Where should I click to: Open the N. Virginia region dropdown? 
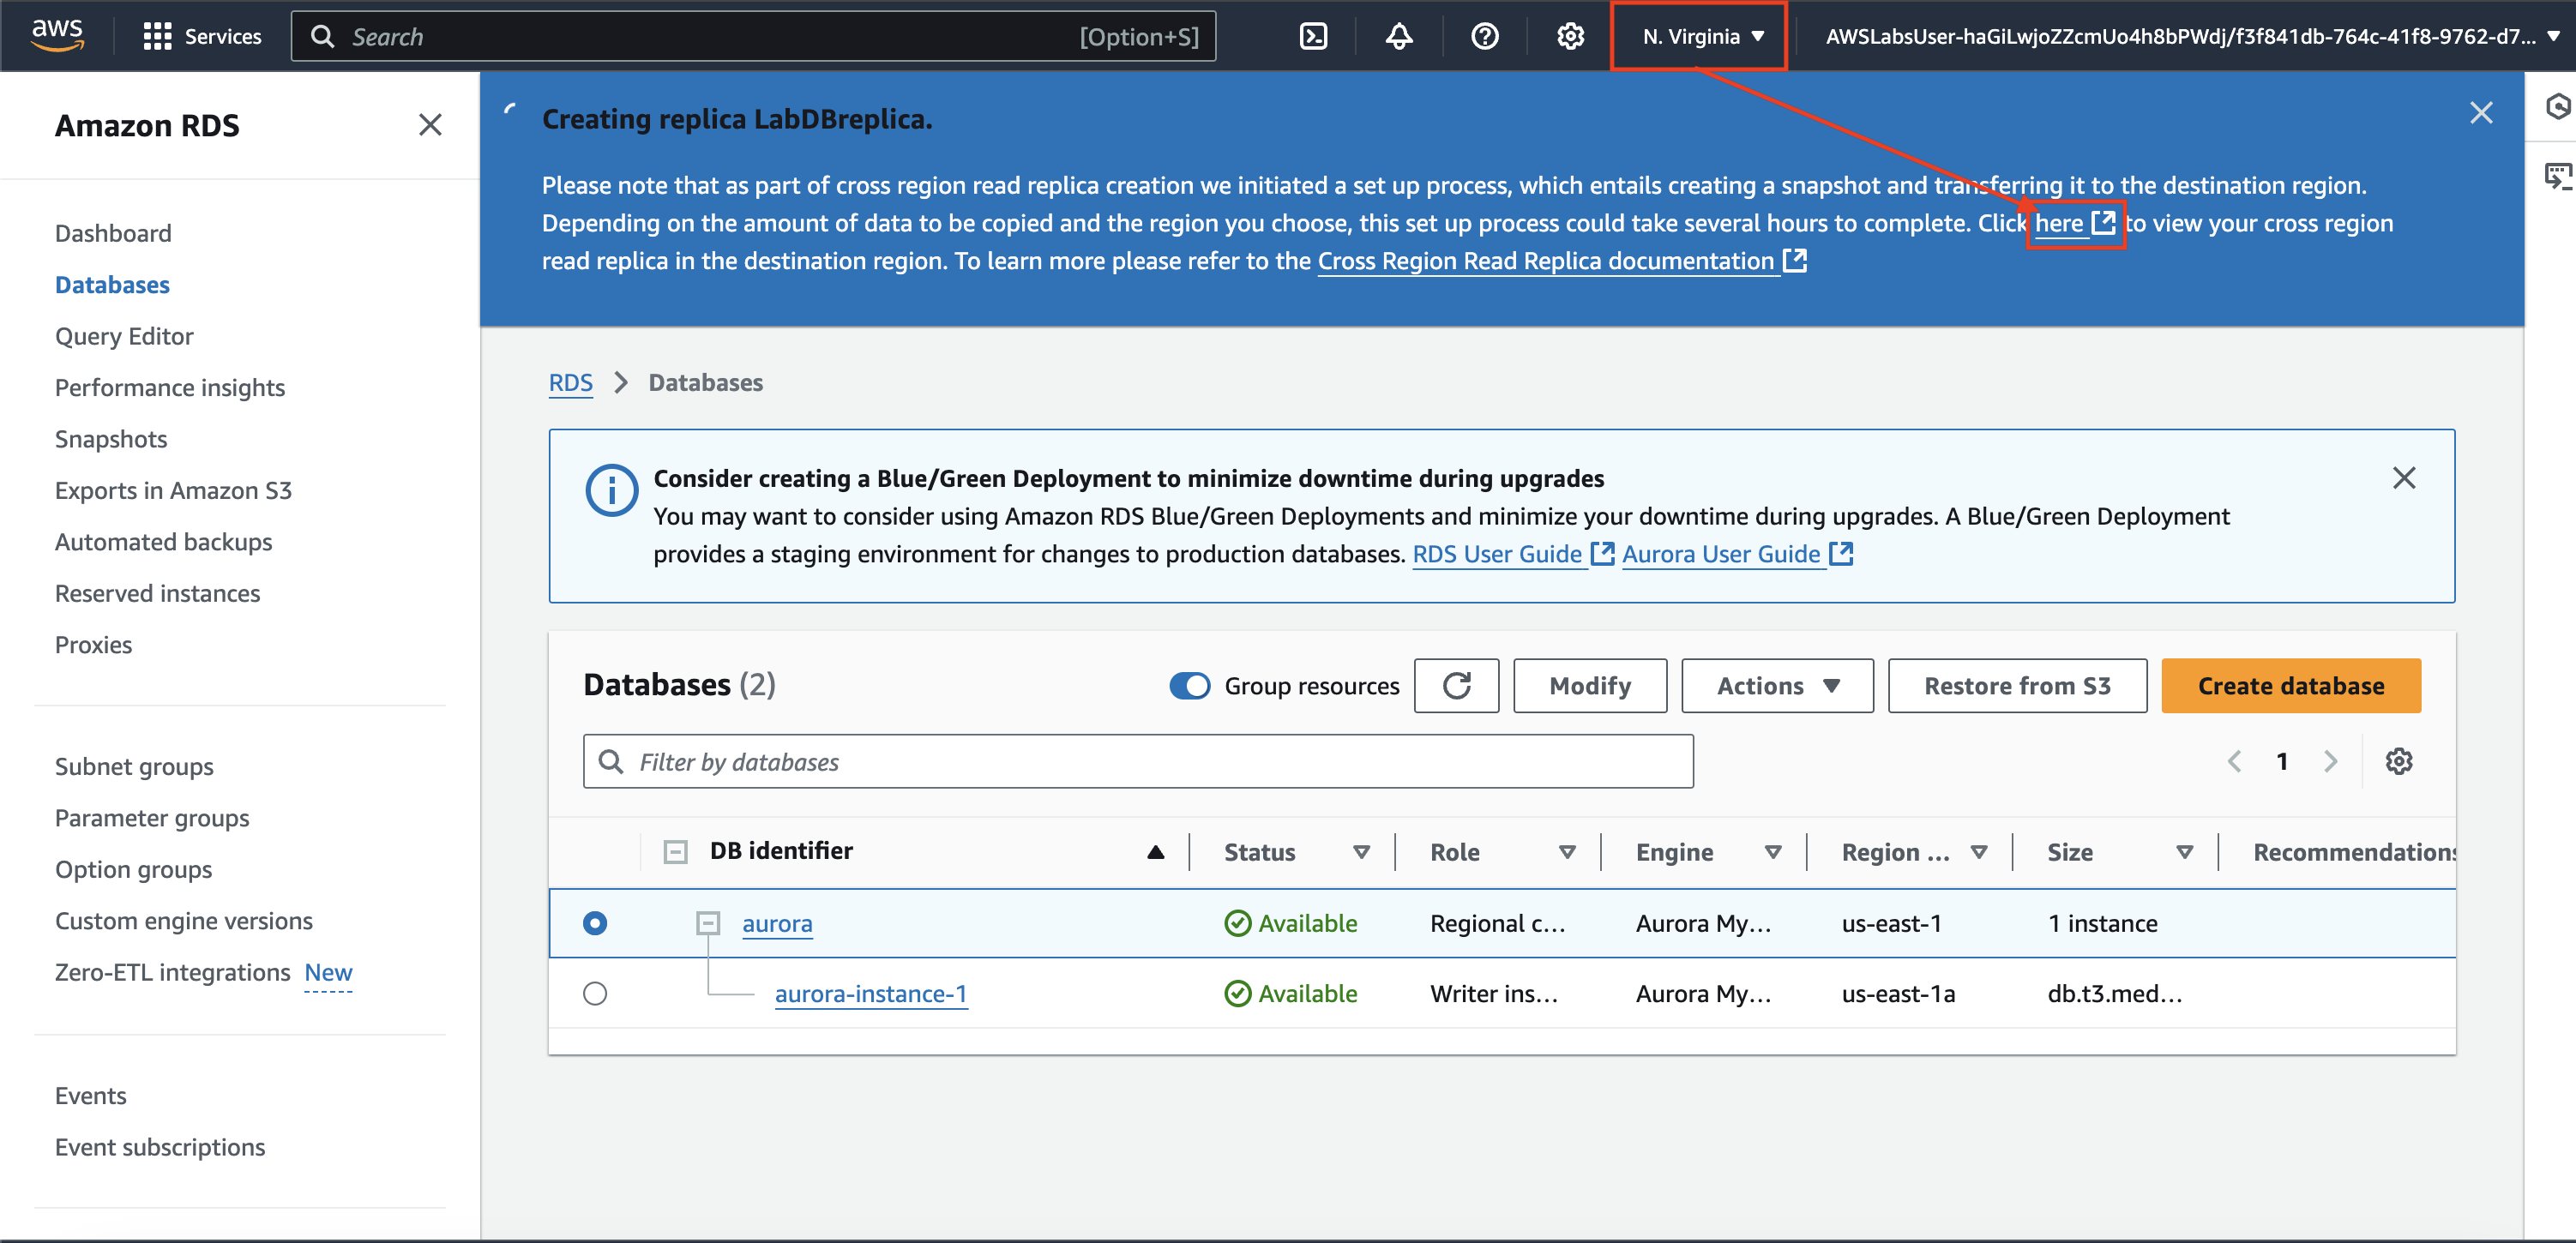tap(1701, 37)
